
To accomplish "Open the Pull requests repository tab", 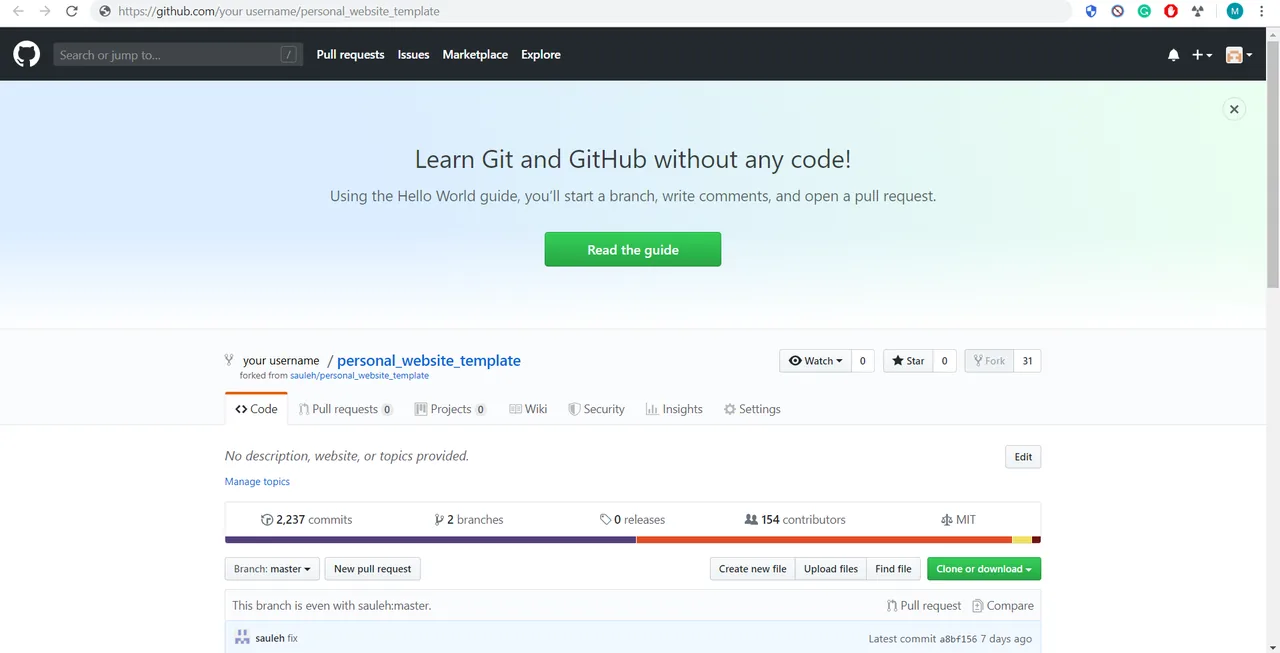I will pyautogui.click(x=345, y=409).
